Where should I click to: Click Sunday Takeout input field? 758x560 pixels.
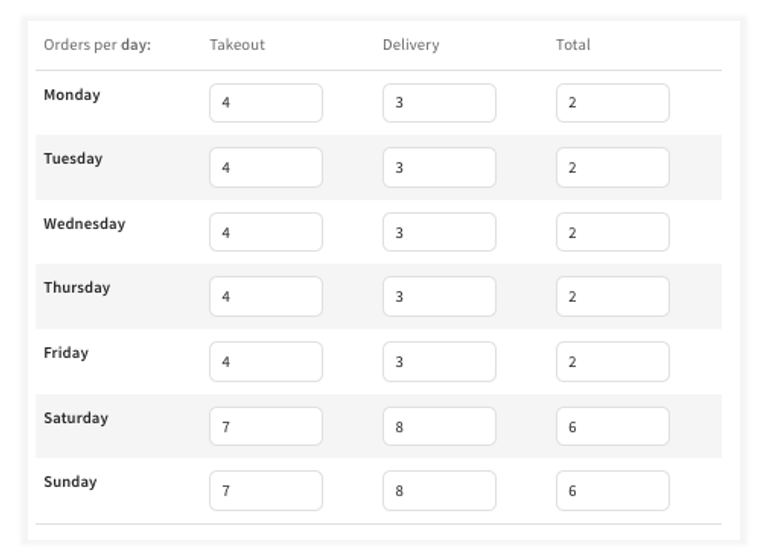tap(265, 491)
